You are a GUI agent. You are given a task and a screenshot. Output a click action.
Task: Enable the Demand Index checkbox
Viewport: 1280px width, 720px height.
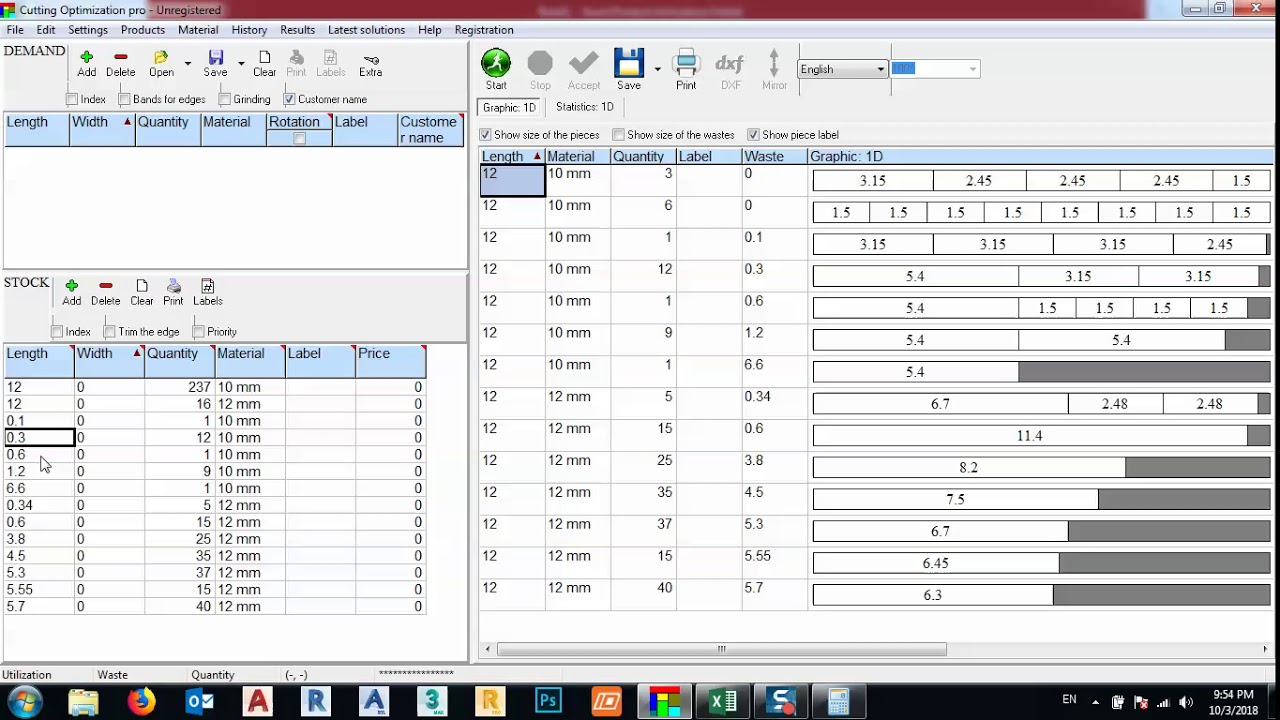tap(72, 99)
